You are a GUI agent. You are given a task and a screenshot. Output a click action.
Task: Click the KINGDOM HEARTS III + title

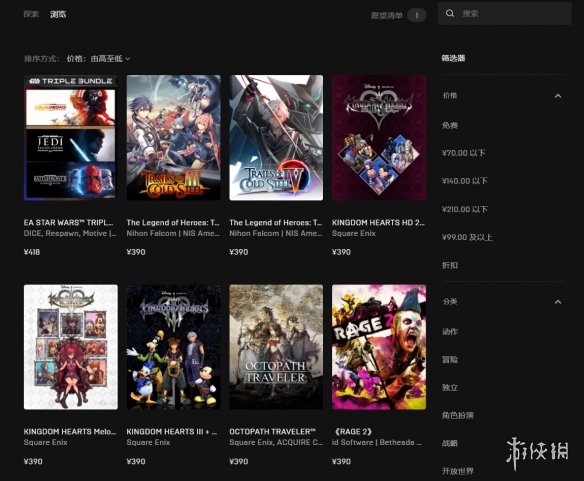point(172,431)
